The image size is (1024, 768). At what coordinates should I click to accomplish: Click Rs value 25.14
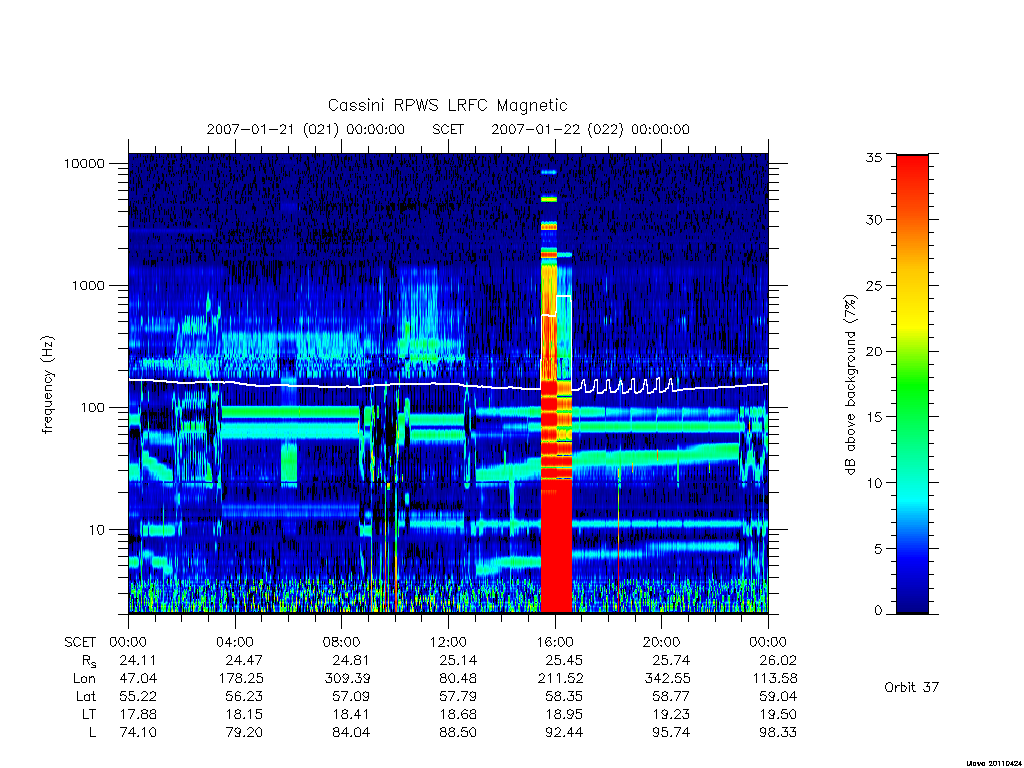point(458,660)
